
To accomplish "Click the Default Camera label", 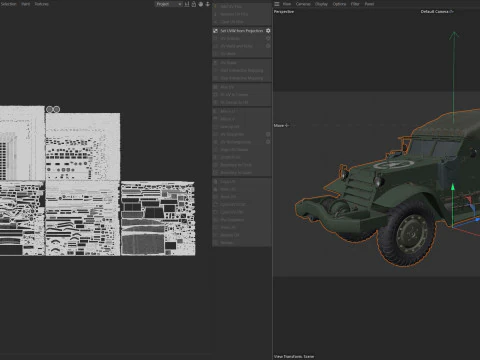I will [434, 12].
